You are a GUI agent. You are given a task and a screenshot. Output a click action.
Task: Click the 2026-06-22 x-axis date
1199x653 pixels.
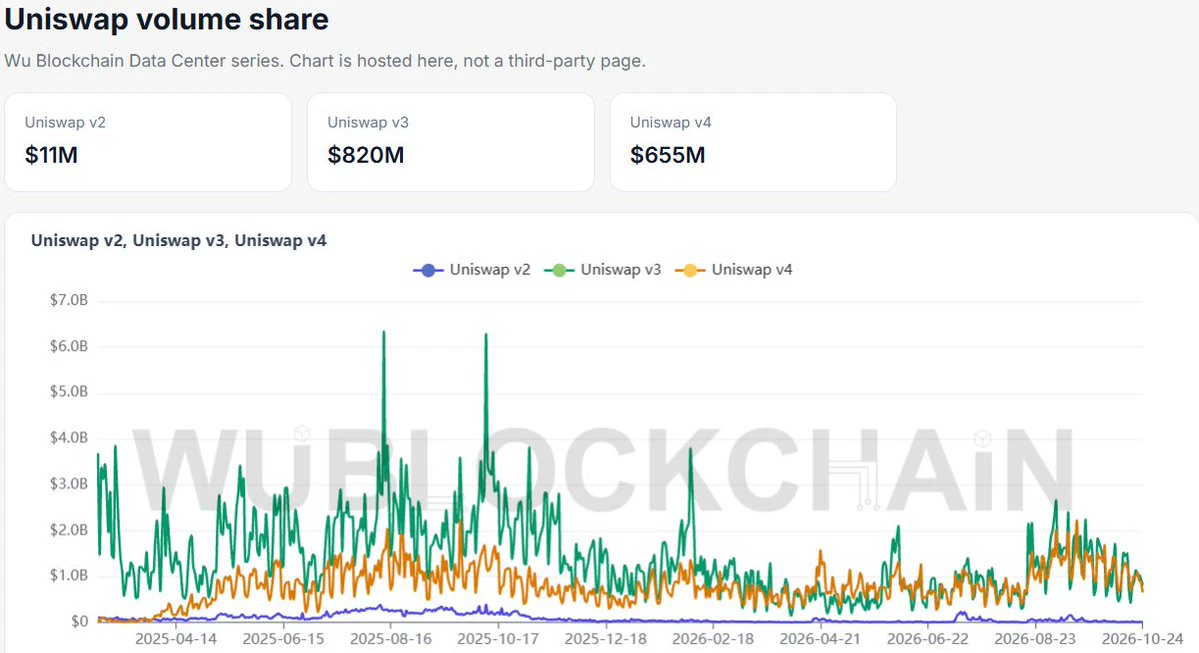[x=928, y=638]
